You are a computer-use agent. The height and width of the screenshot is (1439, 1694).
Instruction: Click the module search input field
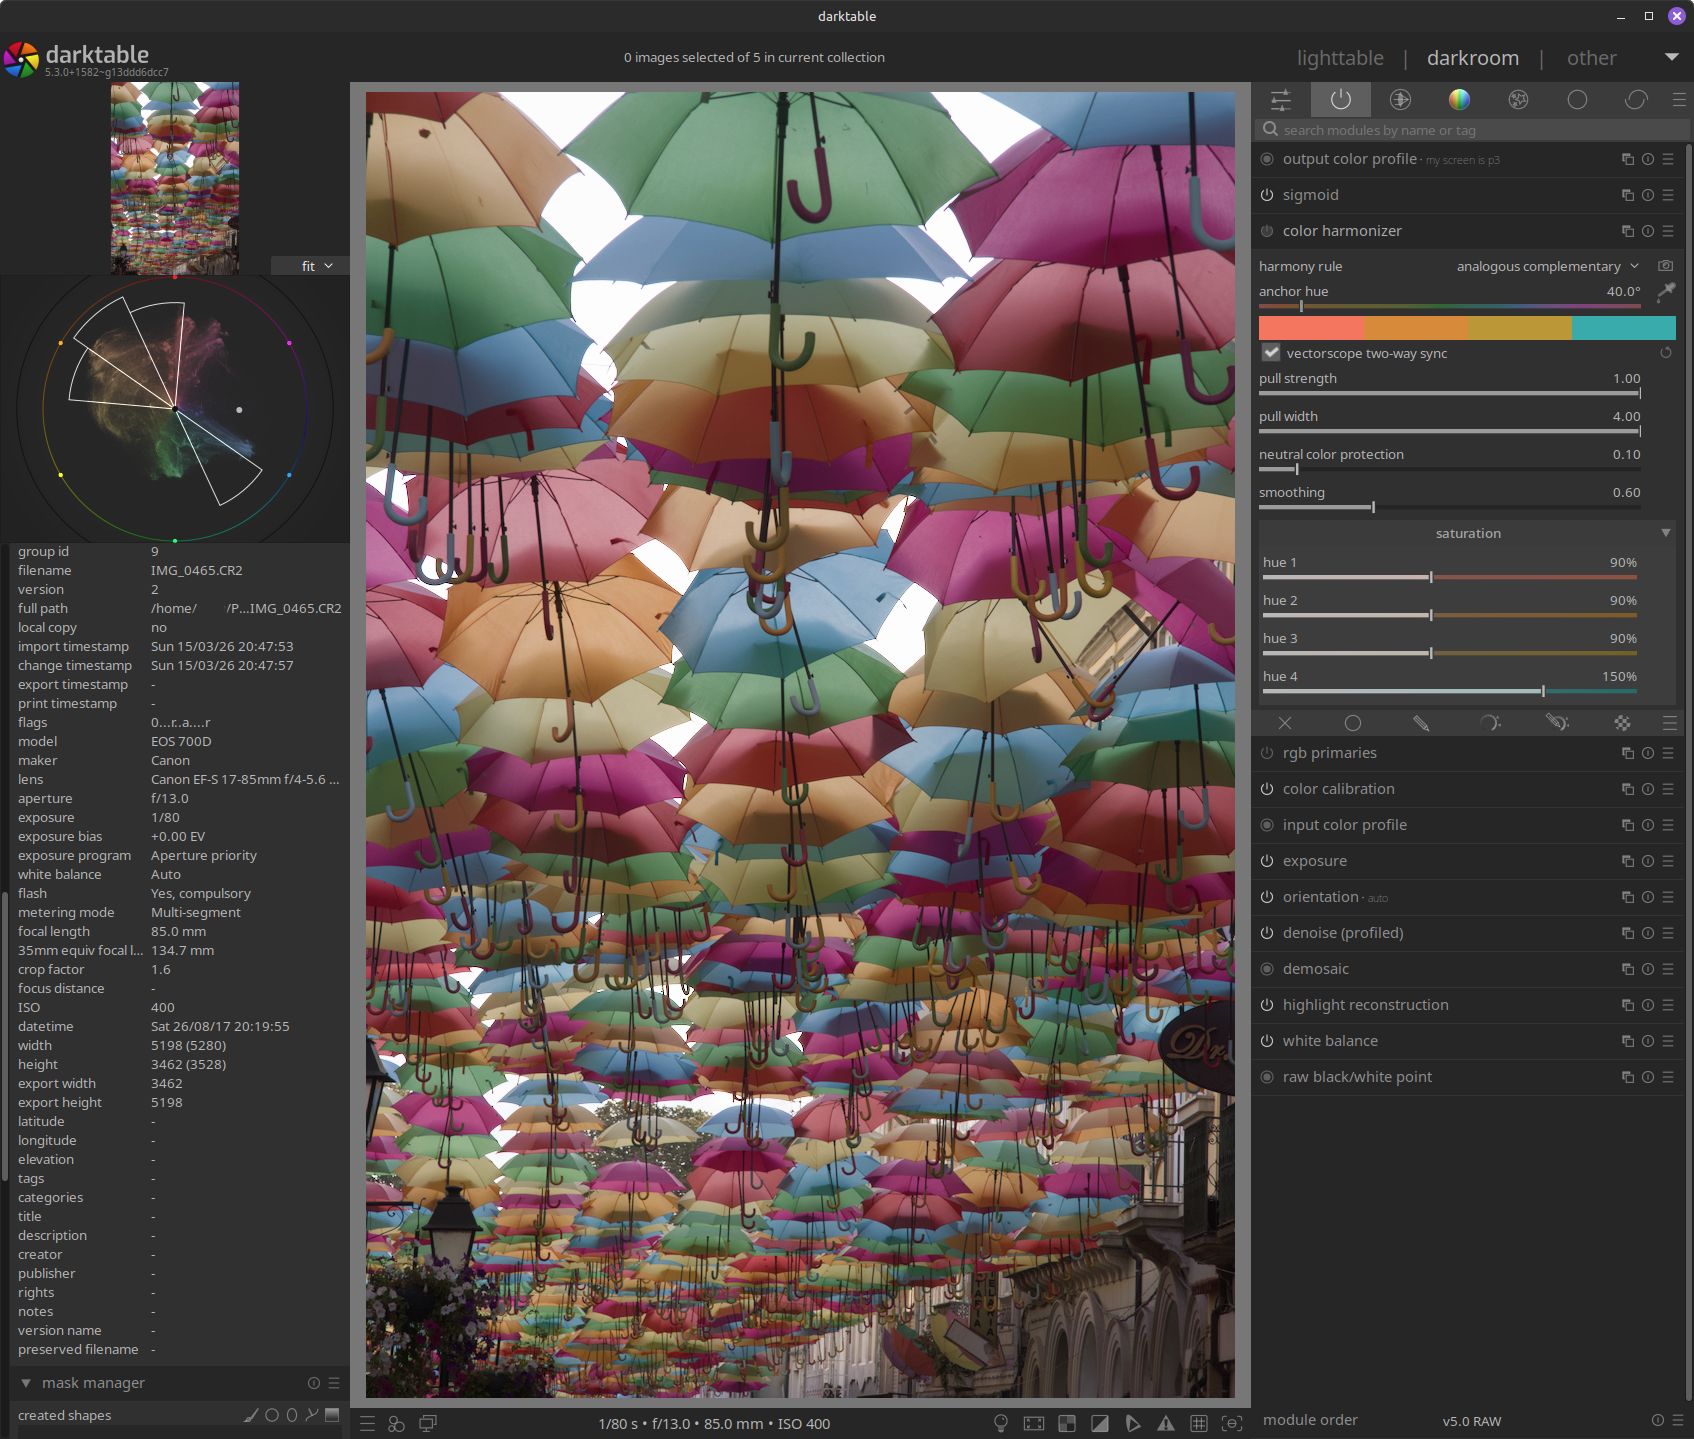point(1470,130)
